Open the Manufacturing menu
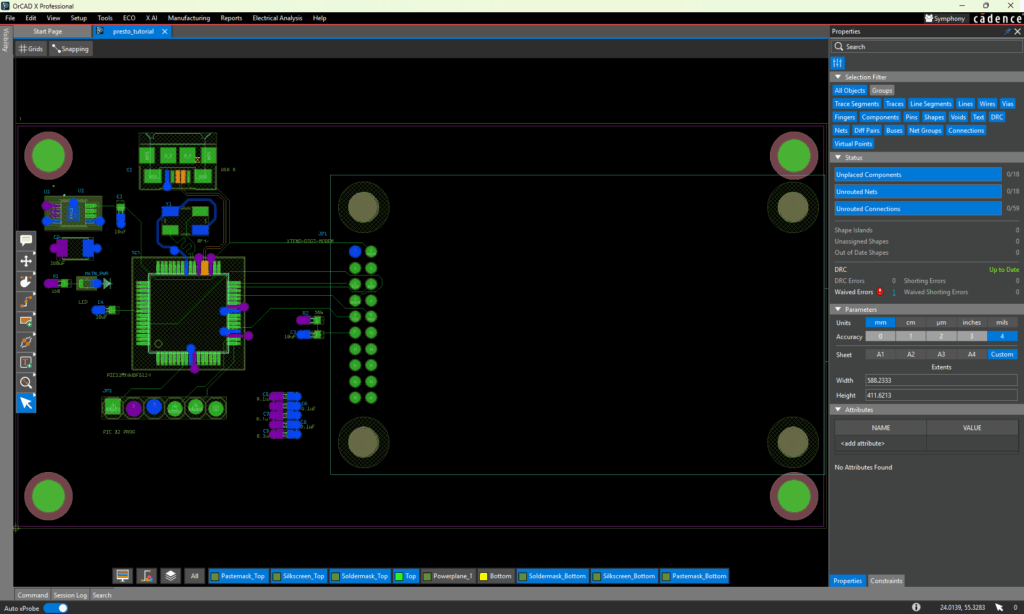Screen dimensions: 1024x614 tap(189, 18)
